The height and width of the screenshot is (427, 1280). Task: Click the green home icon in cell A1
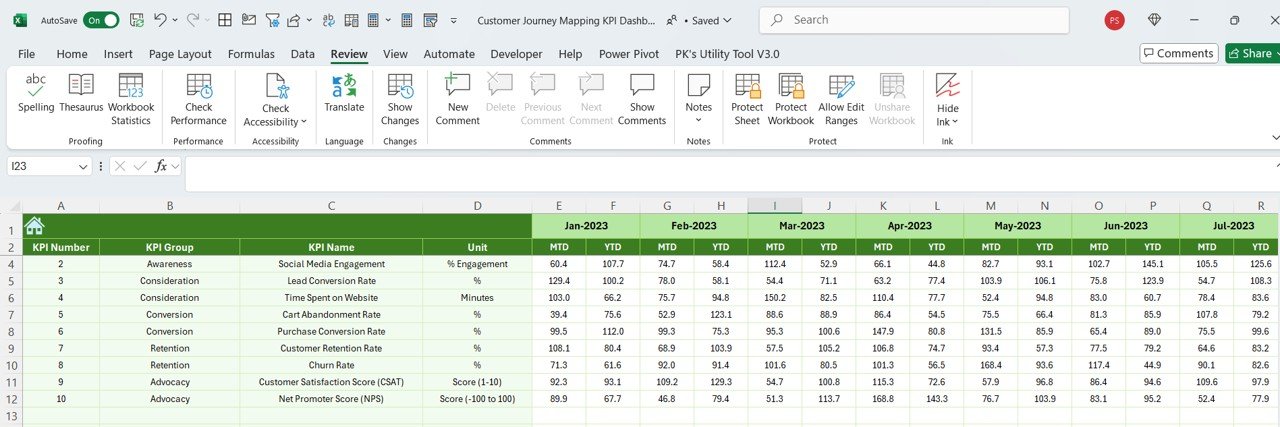[x=34, y=226]
